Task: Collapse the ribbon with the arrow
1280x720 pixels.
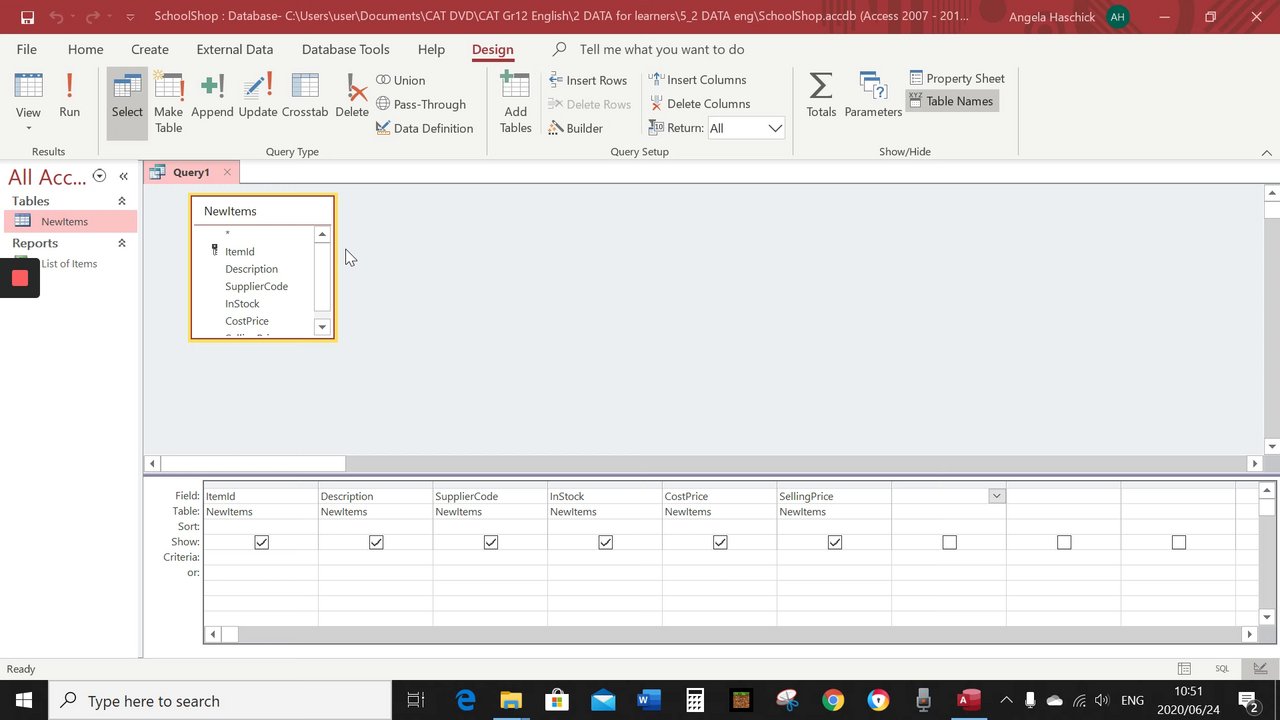Action: click(1266, 153)
